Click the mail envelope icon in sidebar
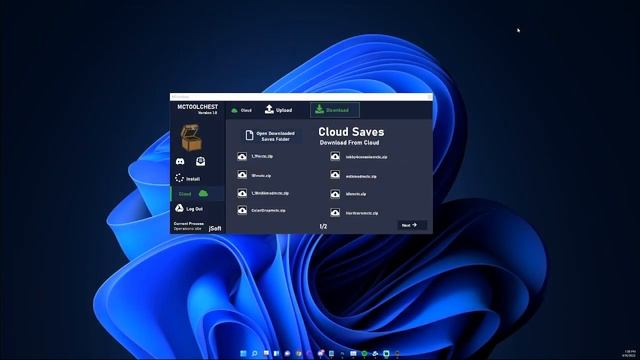The image size is (640, 360). point(200,161)
